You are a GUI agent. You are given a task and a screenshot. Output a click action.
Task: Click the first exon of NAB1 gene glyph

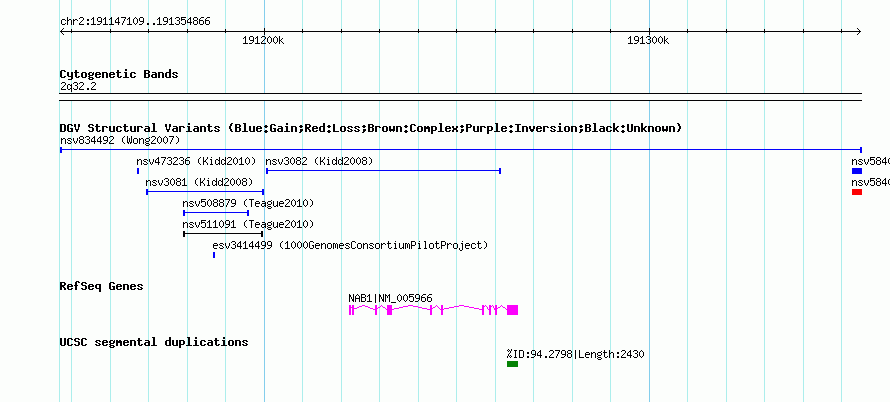click(x=350, y=310)
